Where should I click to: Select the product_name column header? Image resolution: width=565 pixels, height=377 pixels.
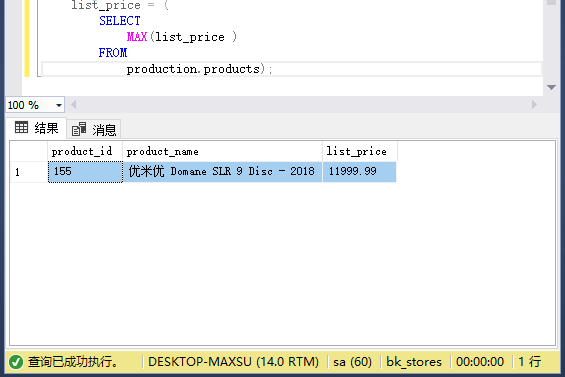(222, 151)
